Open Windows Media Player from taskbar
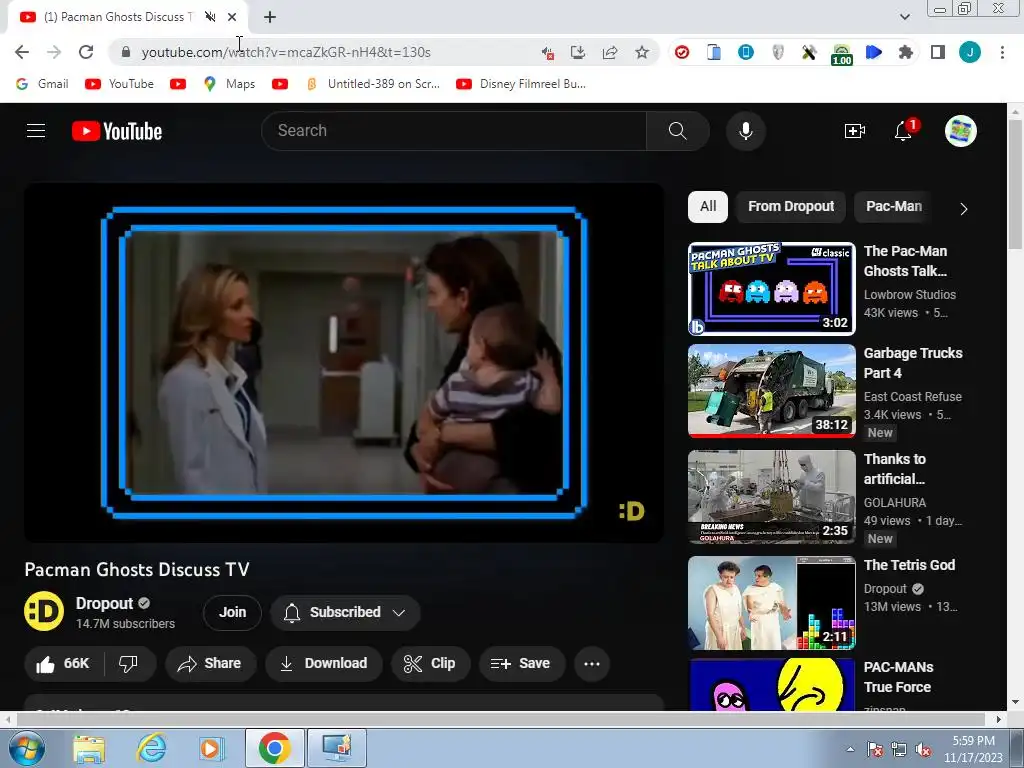Image resolution: width=1024 pixels, height=768 pixels. click(x=211, y=748)
